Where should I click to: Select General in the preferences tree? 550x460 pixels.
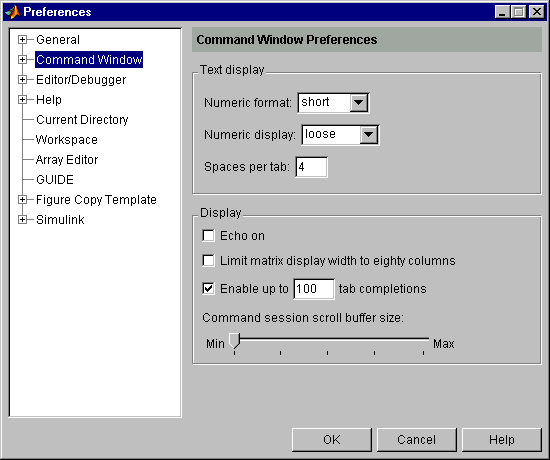[58, 40]
